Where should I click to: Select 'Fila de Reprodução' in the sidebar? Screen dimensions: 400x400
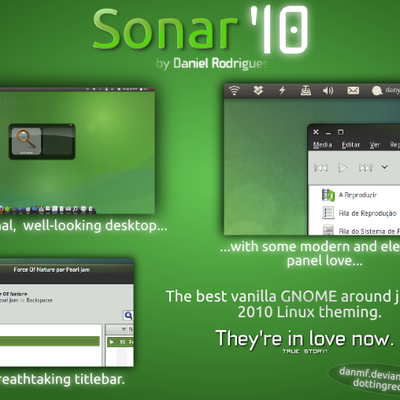pyautogui.click(x=367, y=213)
